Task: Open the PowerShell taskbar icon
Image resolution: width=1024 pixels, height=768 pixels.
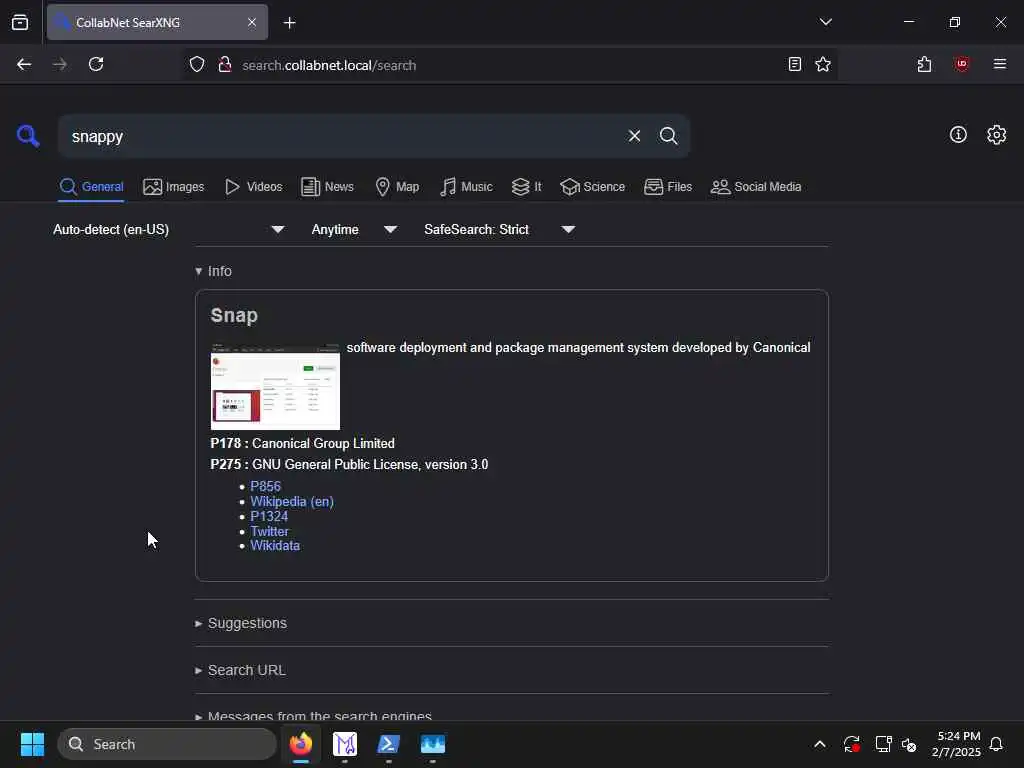Action: point(389,744)
